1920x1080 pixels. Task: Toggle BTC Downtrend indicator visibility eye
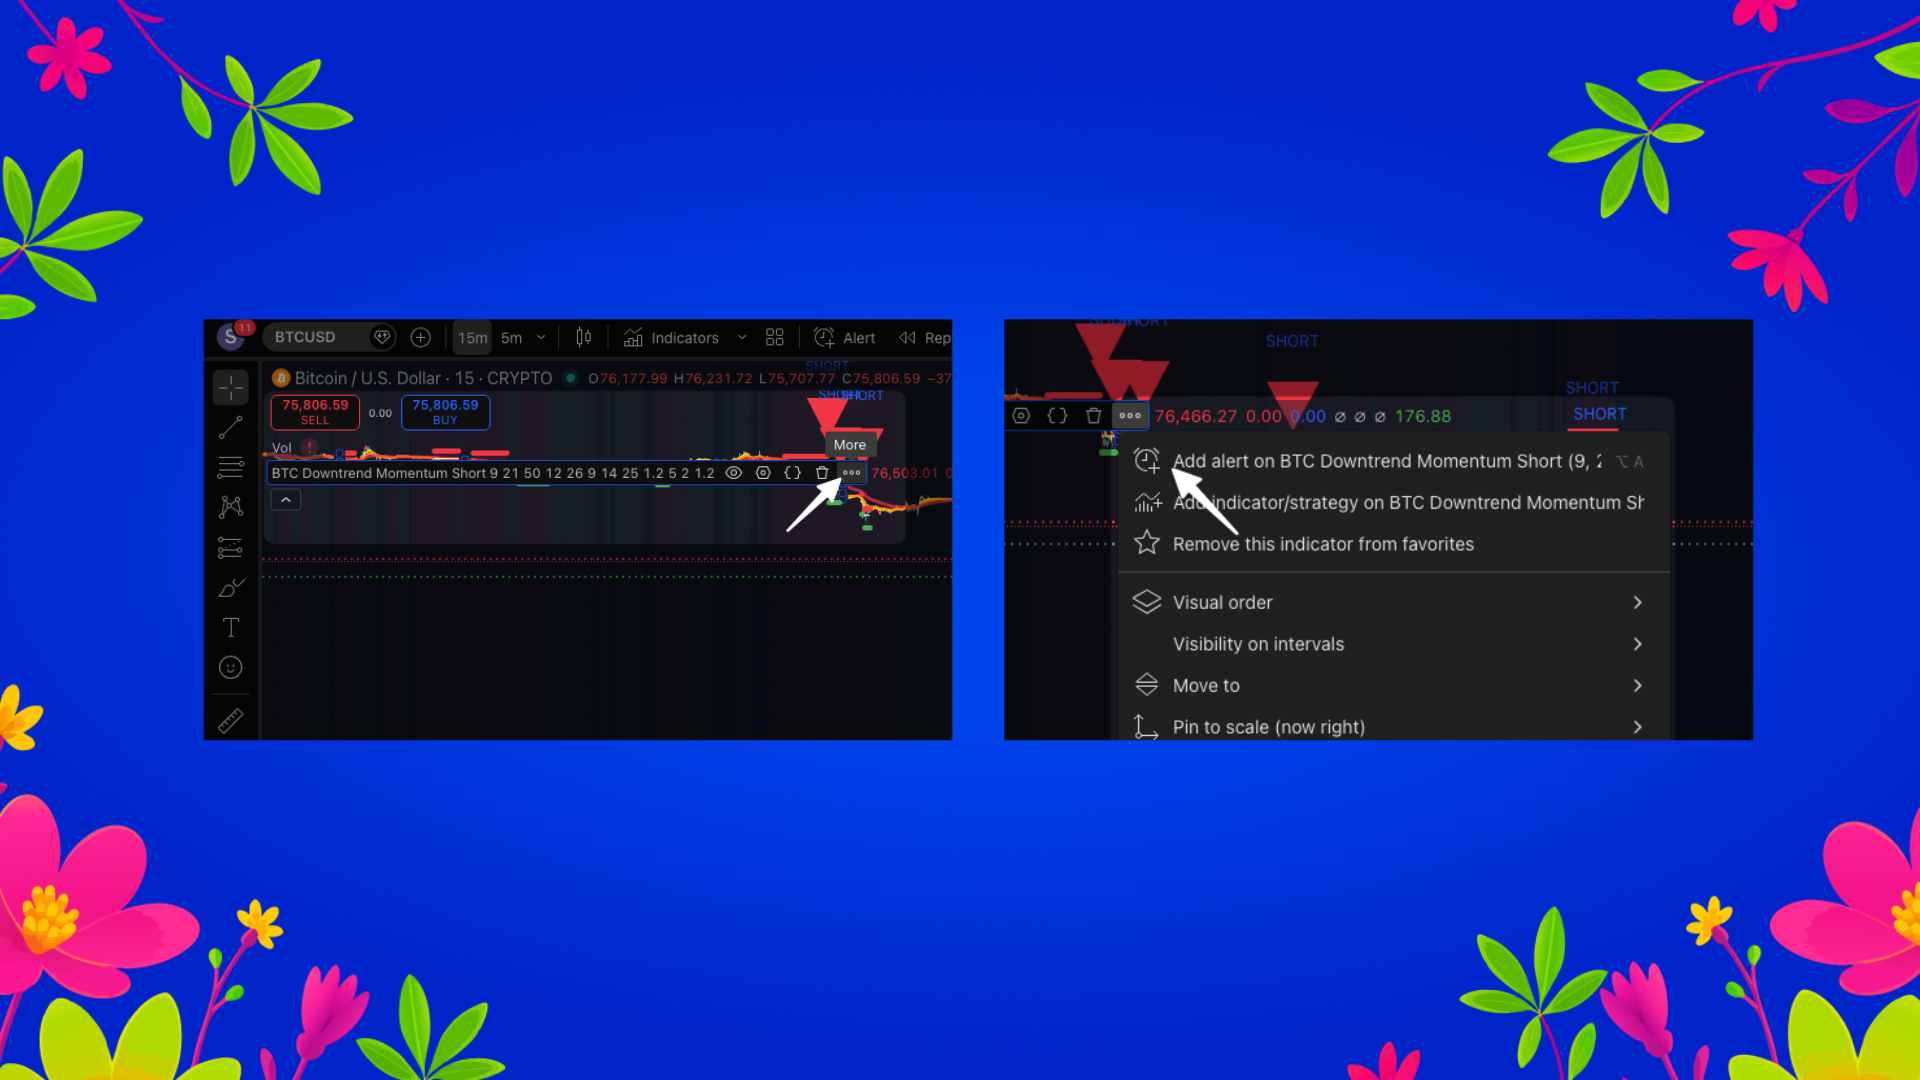tap(733, 473)
